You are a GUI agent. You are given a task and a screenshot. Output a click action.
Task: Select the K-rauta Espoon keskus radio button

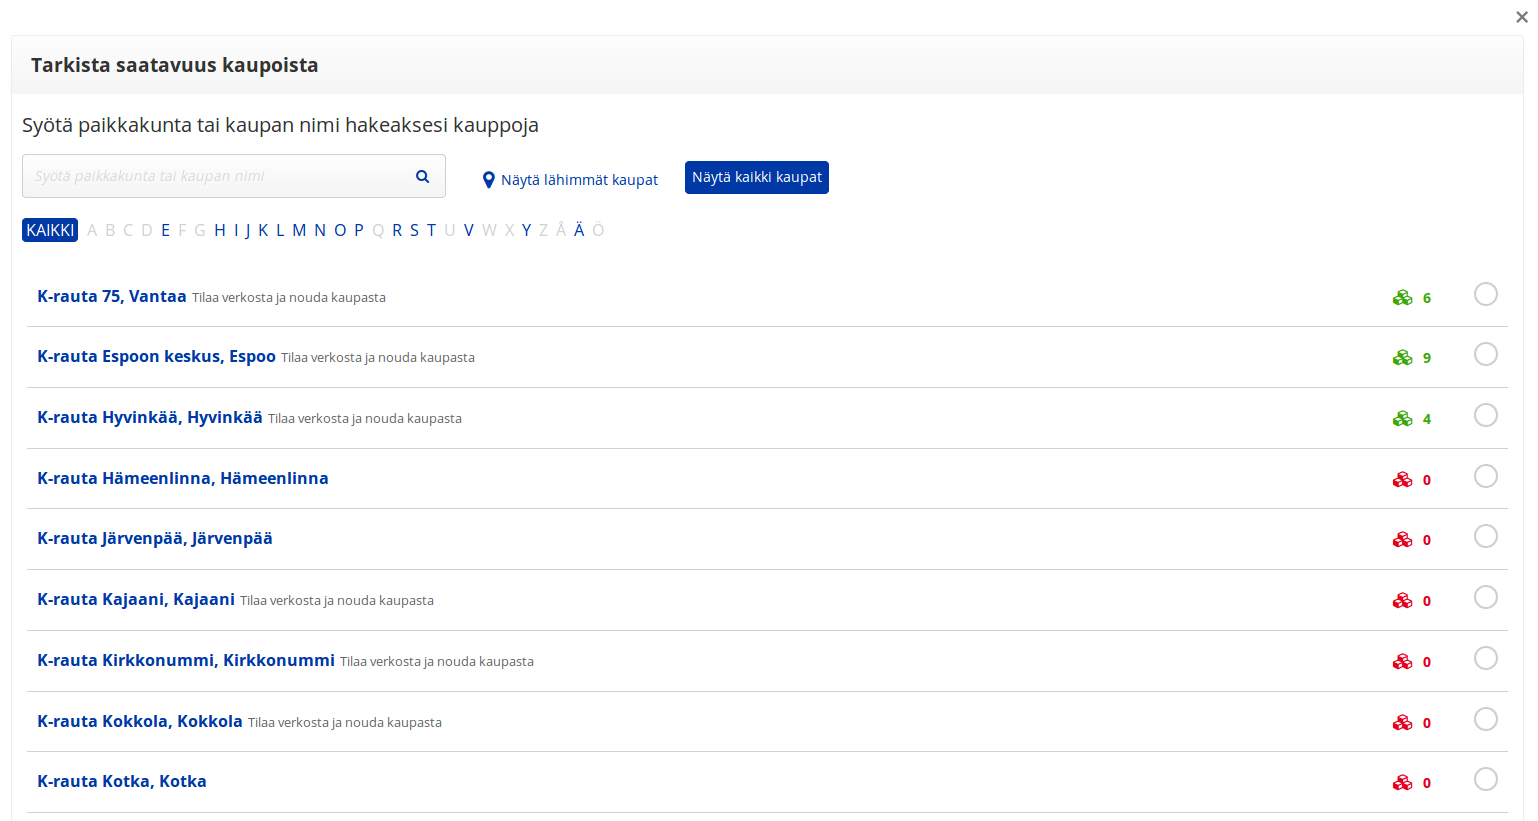1486,354
